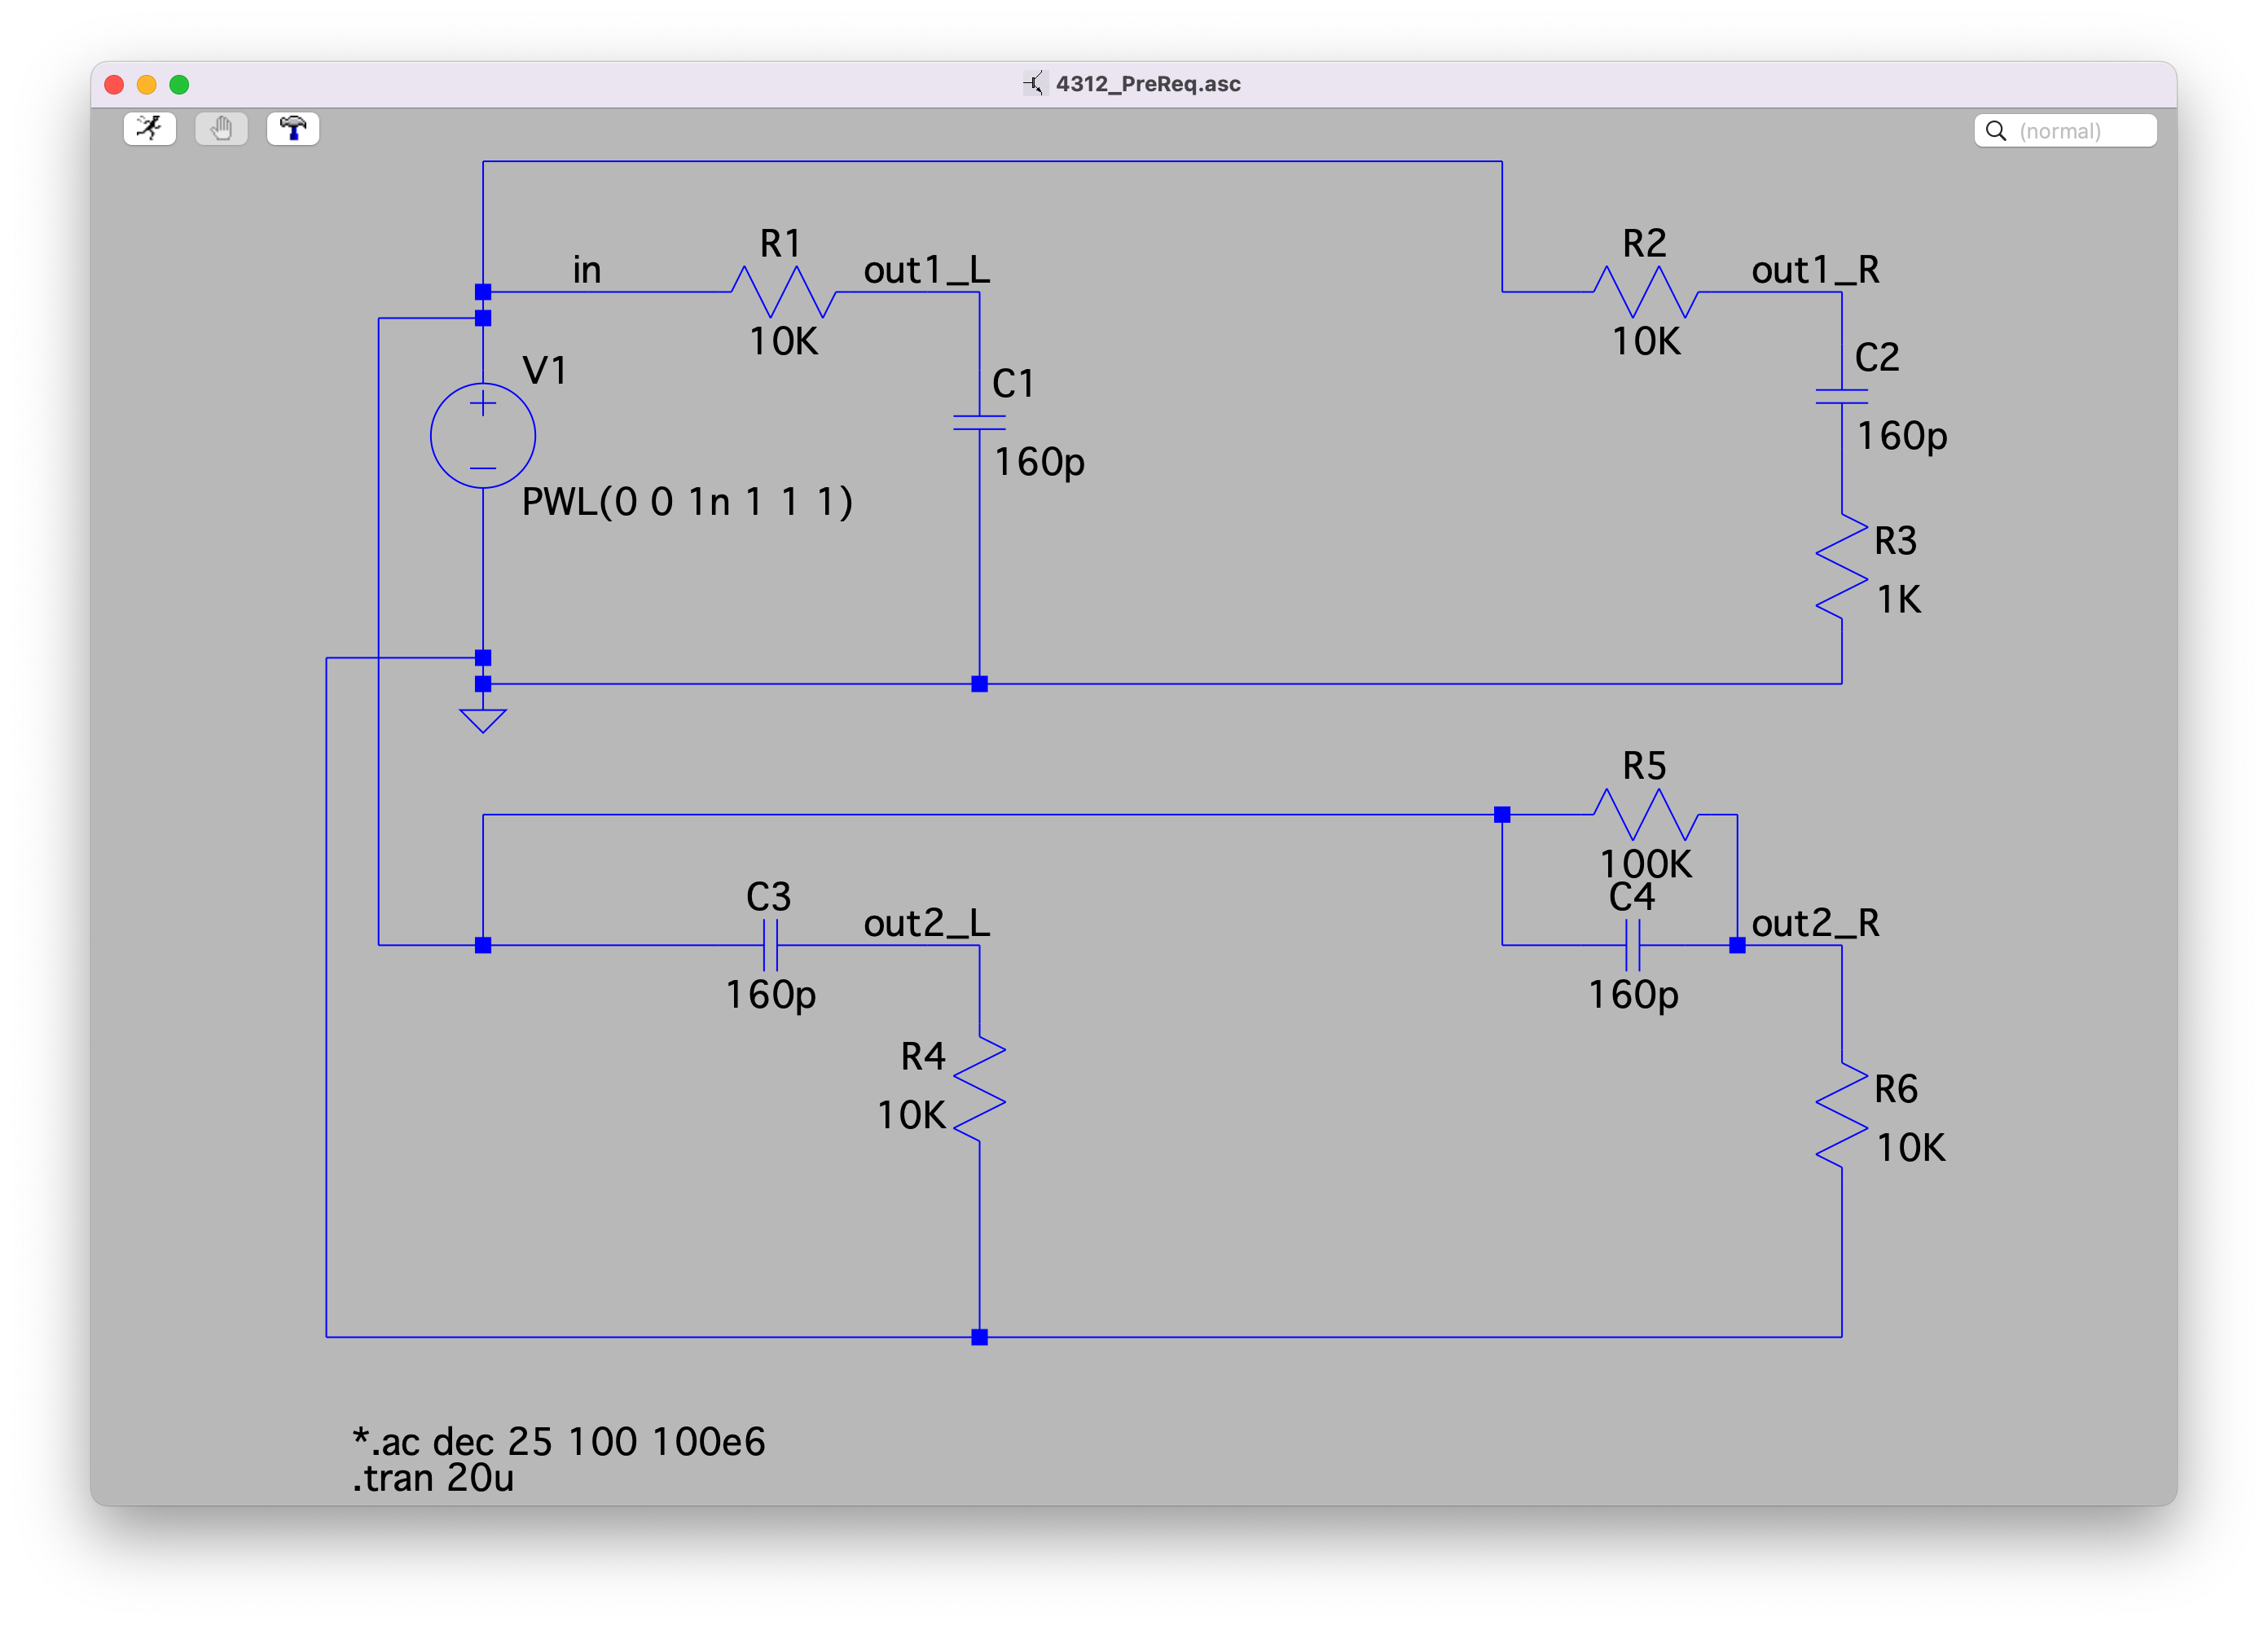This screenshot has height=1626, width=2268.
Task: Close the window with the red button
Action: [x=114, y=85]
